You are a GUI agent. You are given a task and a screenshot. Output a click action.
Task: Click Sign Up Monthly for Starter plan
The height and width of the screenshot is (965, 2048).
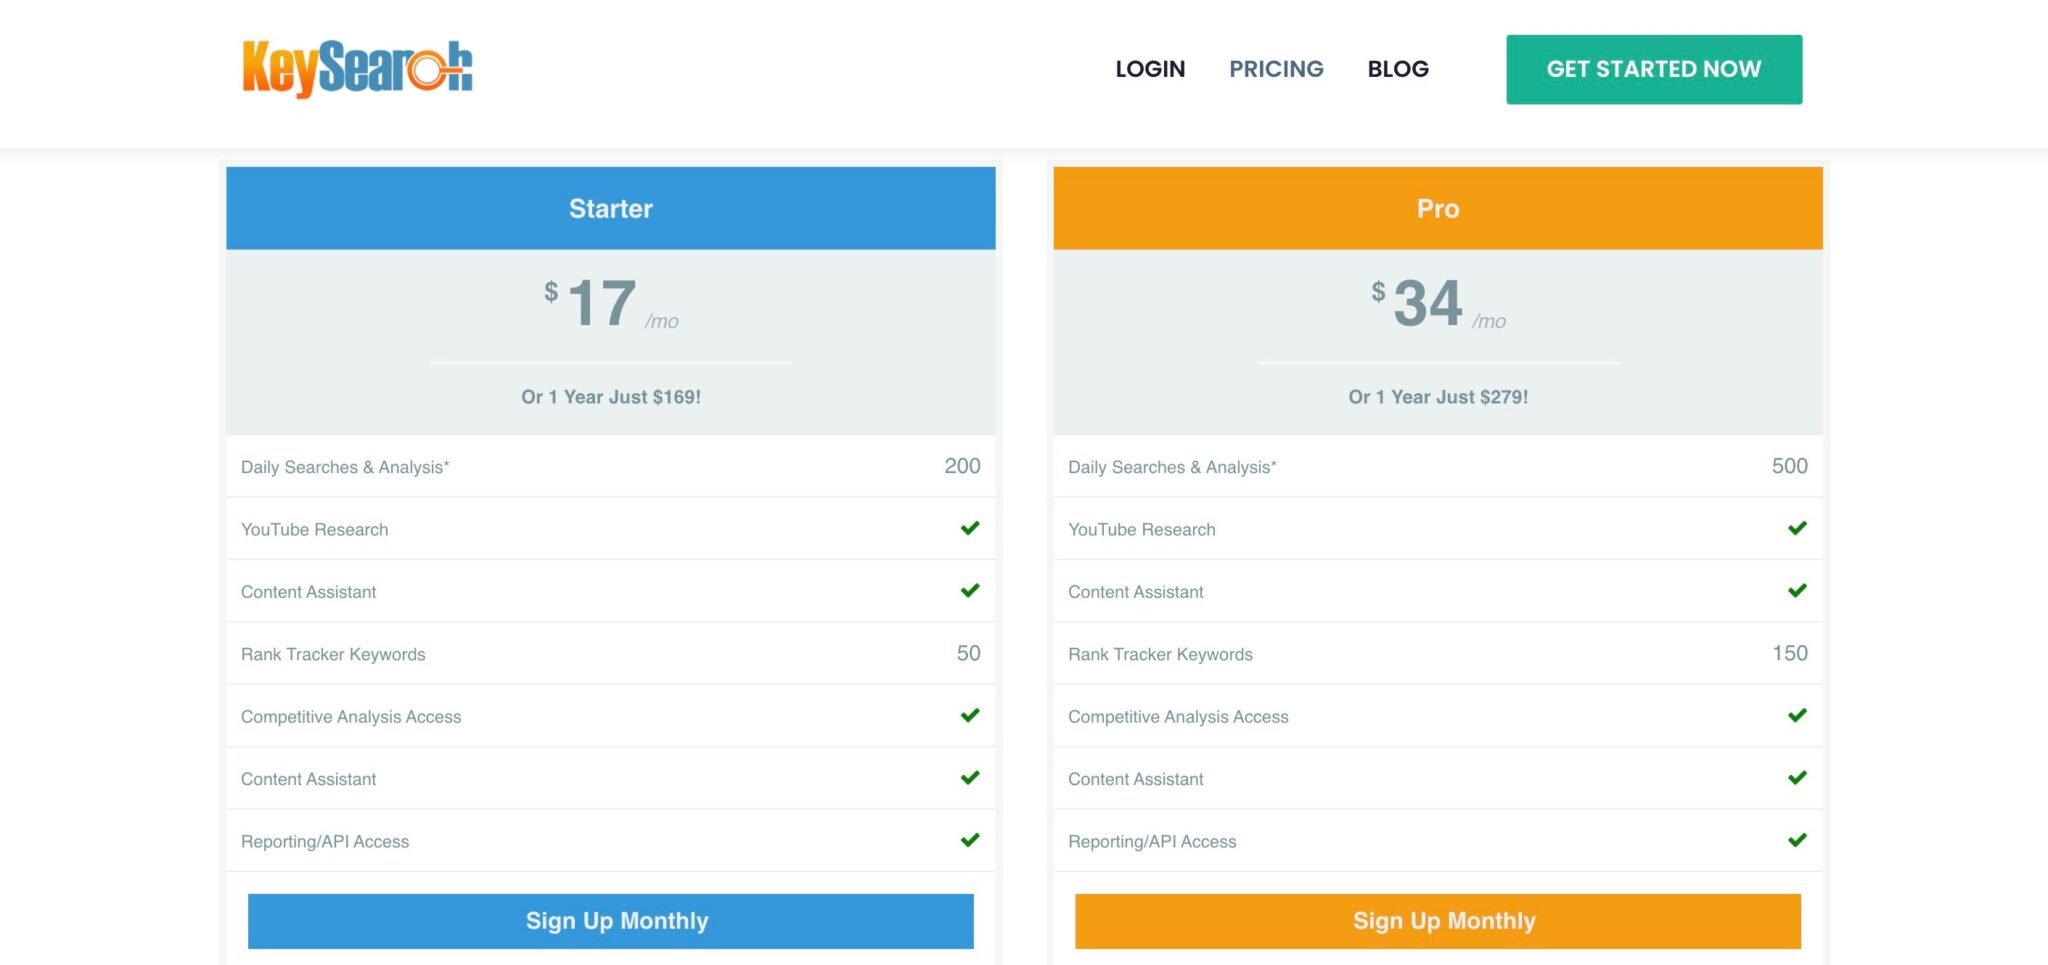tap(611, 921)
